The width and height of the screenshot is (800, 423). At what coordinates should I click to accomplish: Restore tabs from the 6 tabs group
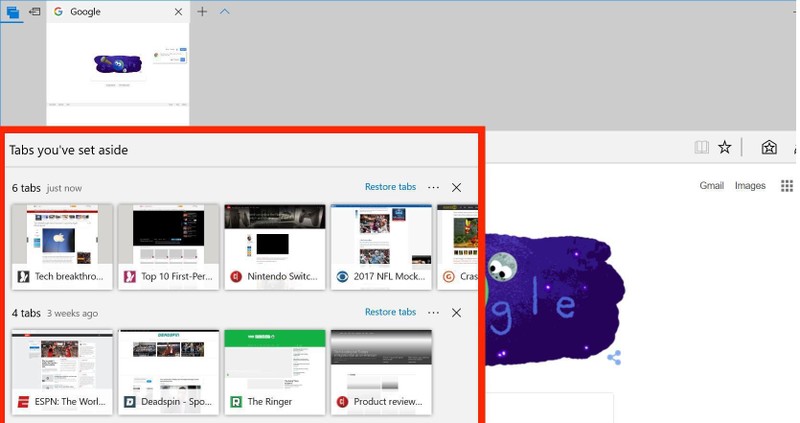pos(390,187)
